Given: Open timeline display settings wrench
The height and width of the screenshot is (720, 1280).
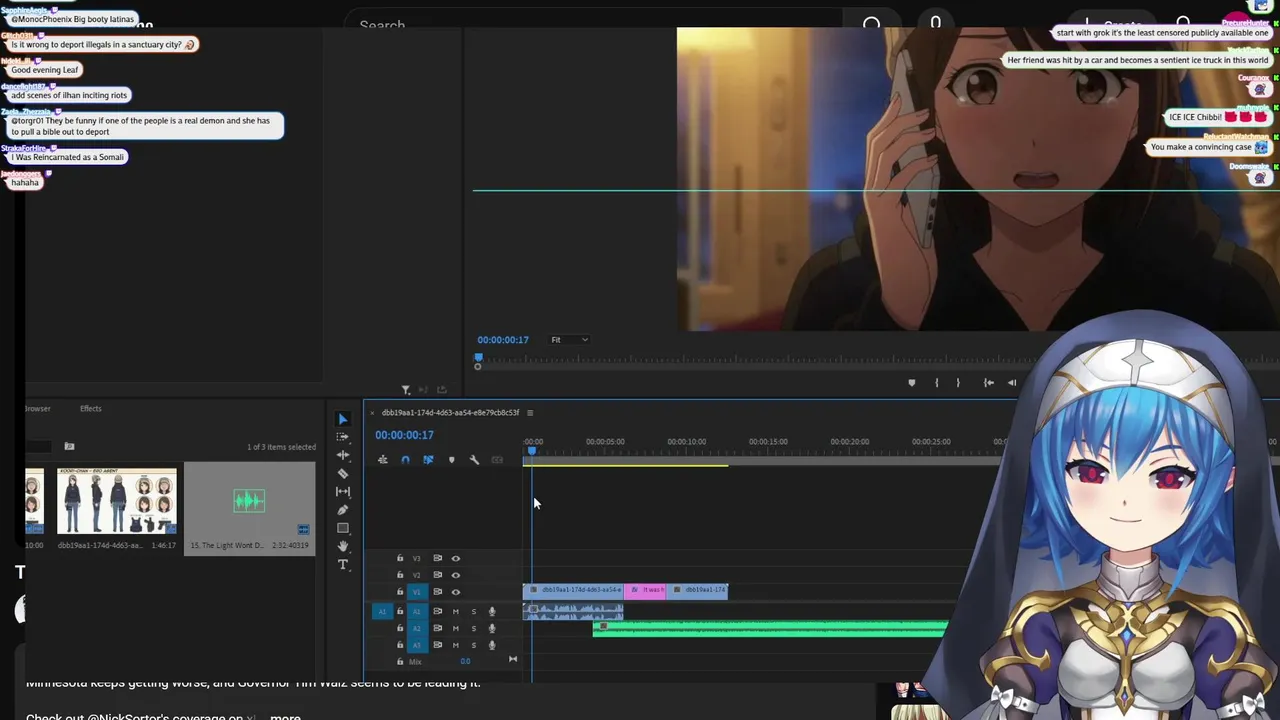Looking at the screenshot, I should (474, 460).
